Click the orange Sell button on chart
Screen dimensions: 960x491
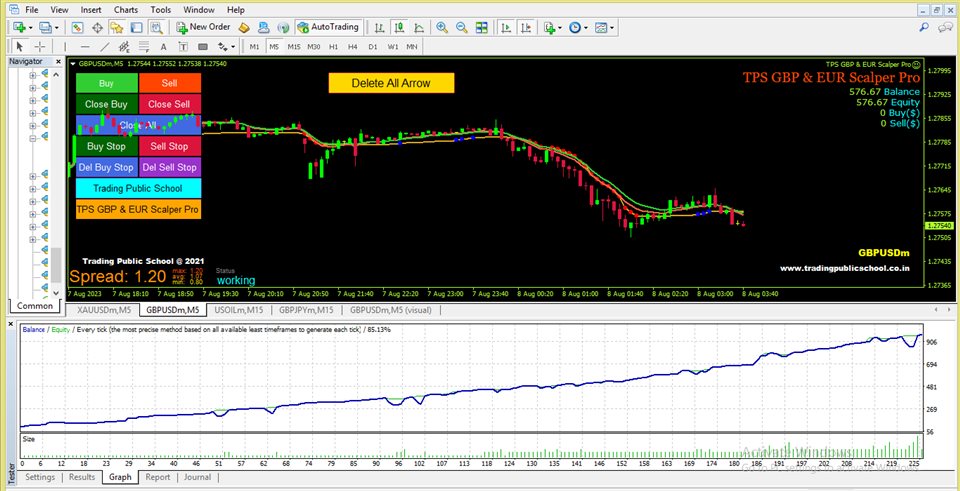coord(170,83)
